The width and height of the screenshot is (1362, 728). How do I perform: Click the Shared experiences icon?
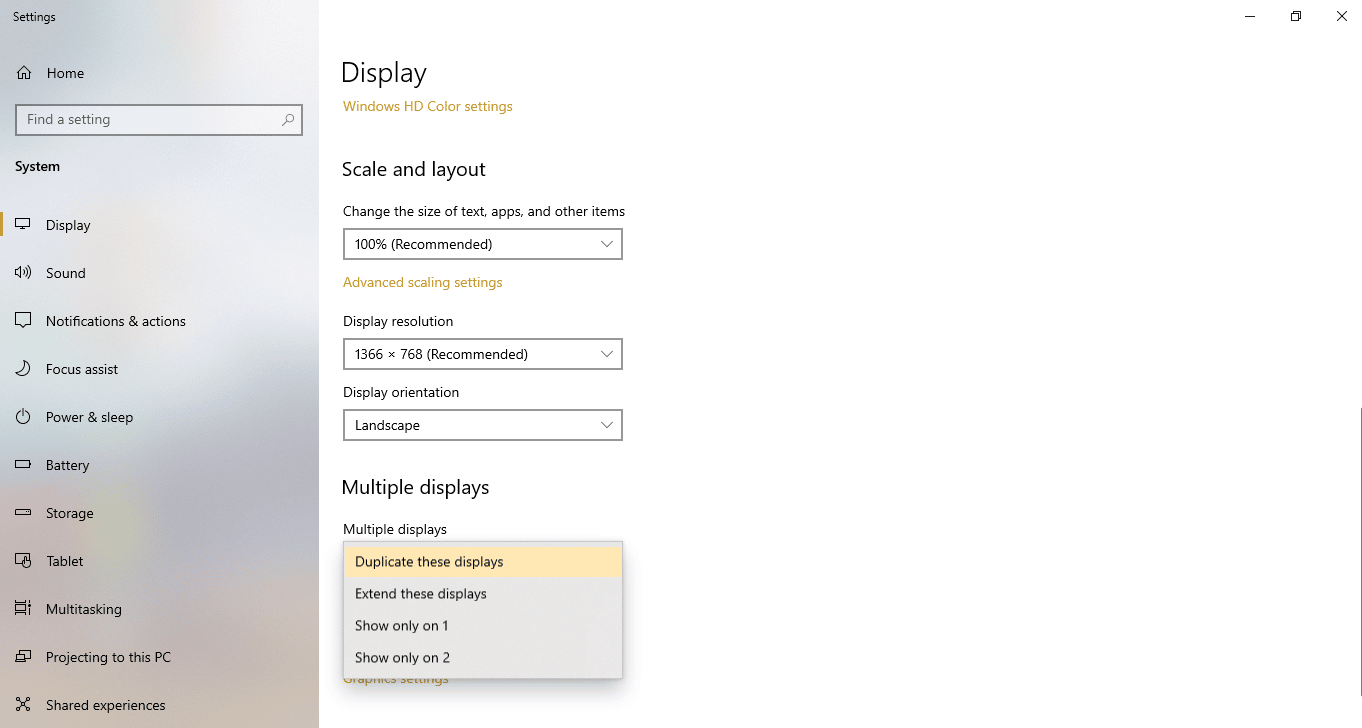23,705
